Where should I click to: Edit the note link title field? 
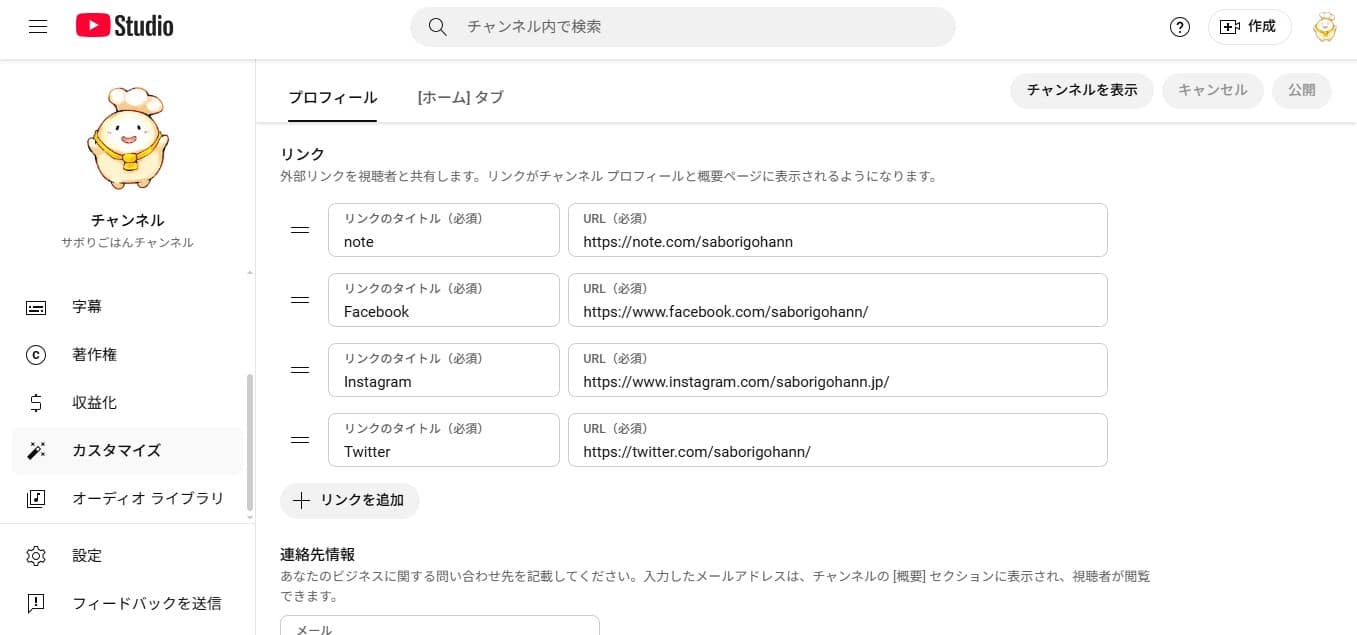point(444,230)
